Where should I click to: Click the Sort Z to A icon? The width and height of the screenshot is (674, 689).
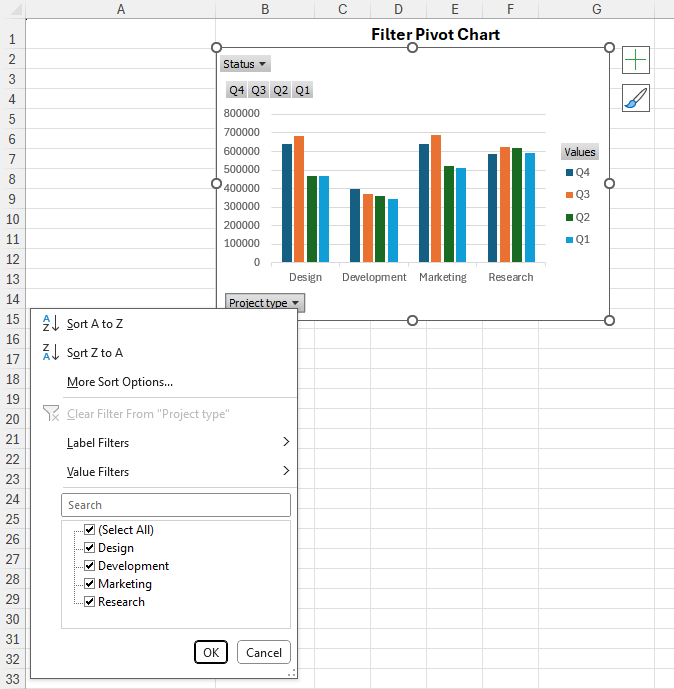click(51, 352)
